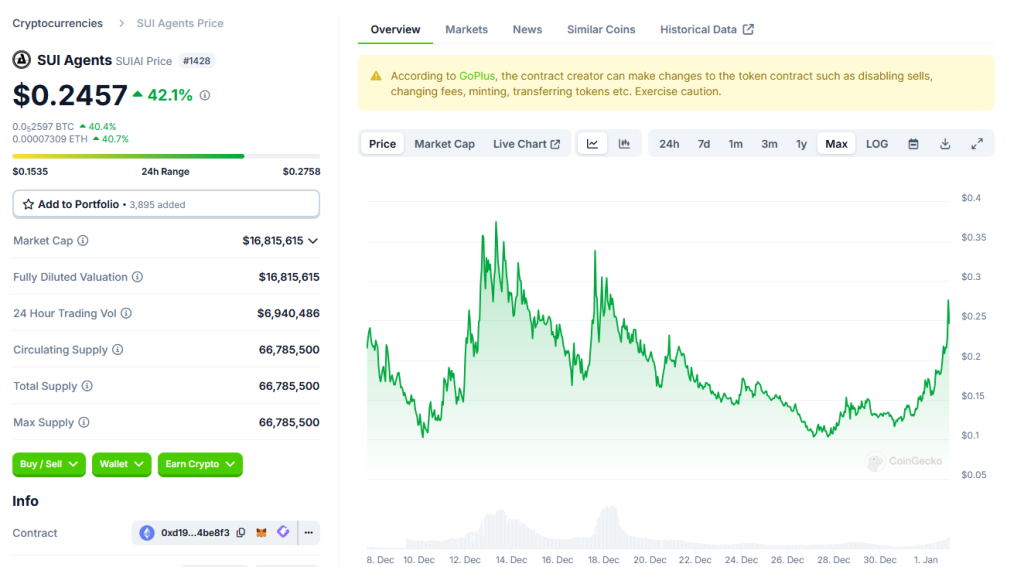This screenshot has height=567, width=1024.
Task: Show Max Supply info icon
Action: [x=84, y=423]
